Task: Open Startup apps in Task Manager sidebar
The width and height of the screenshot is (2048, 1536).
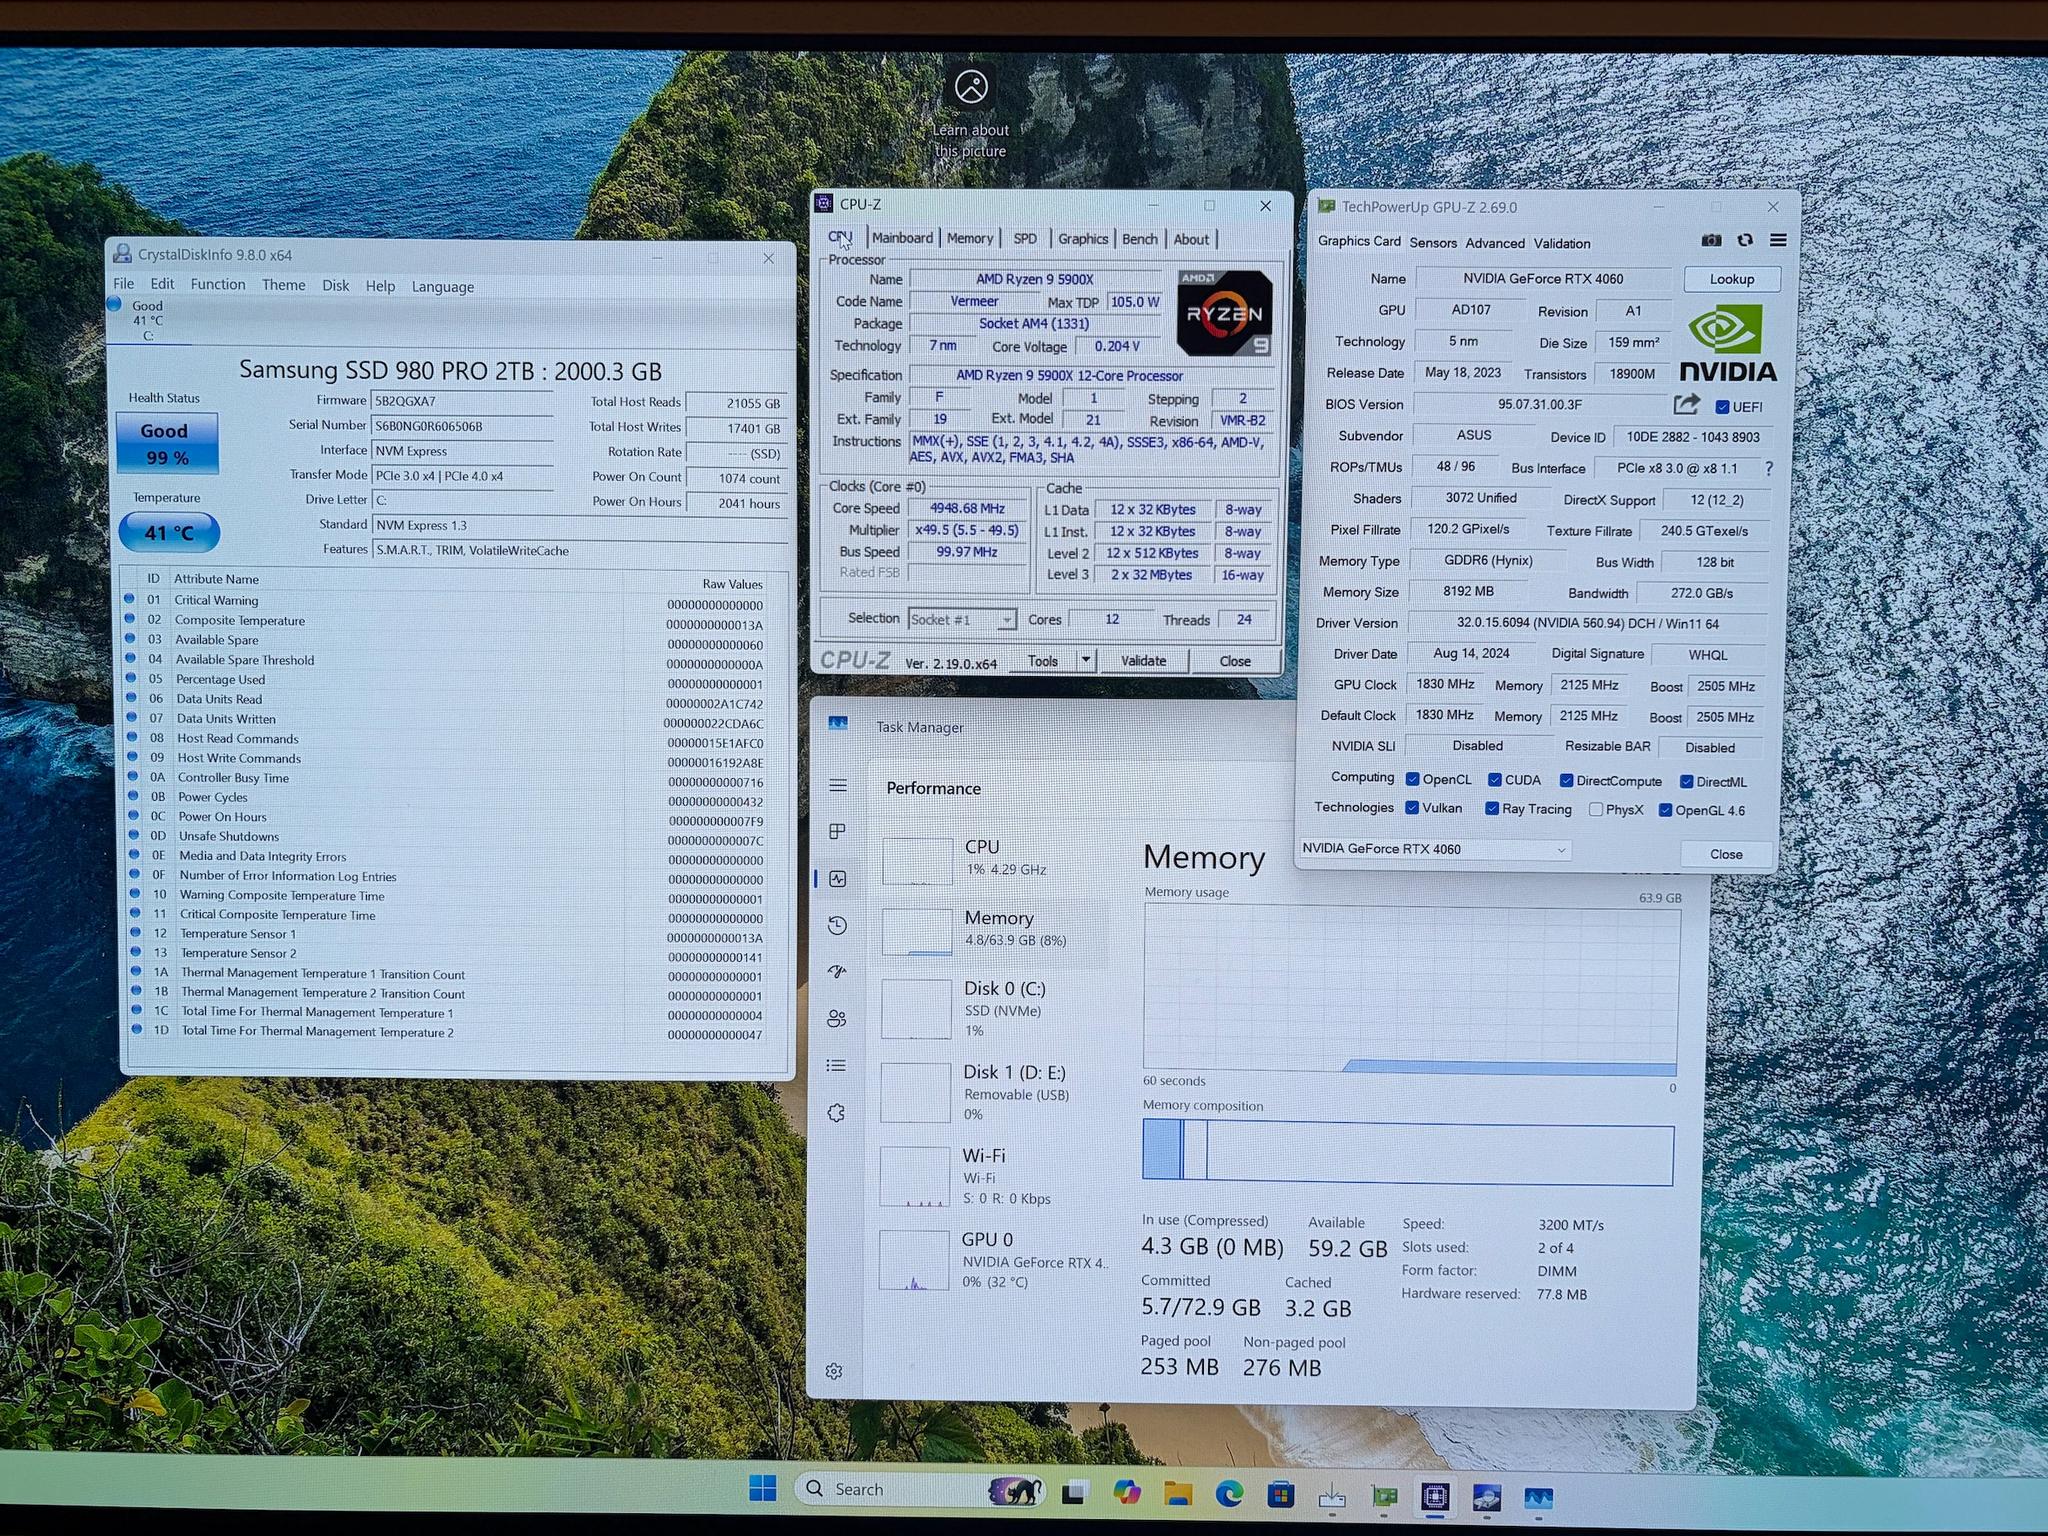Action: click(x=838, y=971)
